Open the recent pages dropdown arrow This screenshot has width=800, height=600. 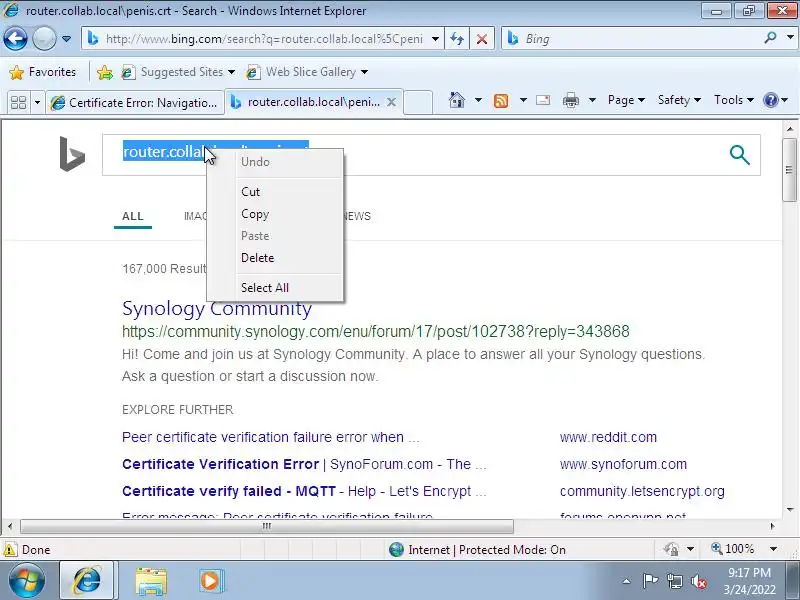click(66, 39)
